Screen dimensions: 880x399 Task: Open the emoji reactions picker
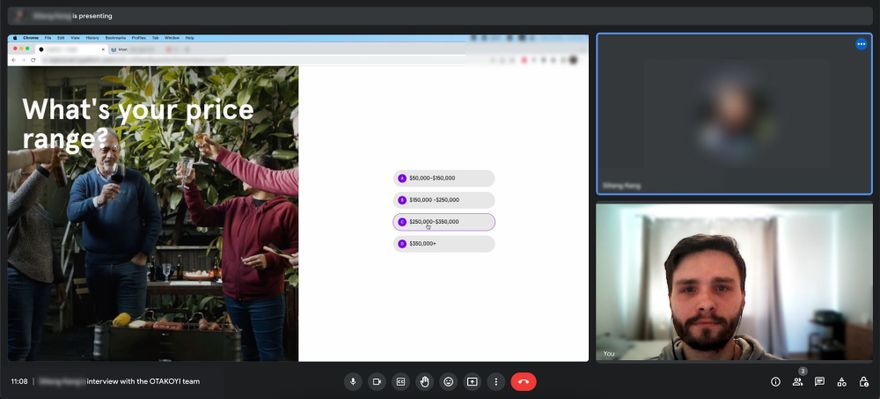(x=448, y=382)
